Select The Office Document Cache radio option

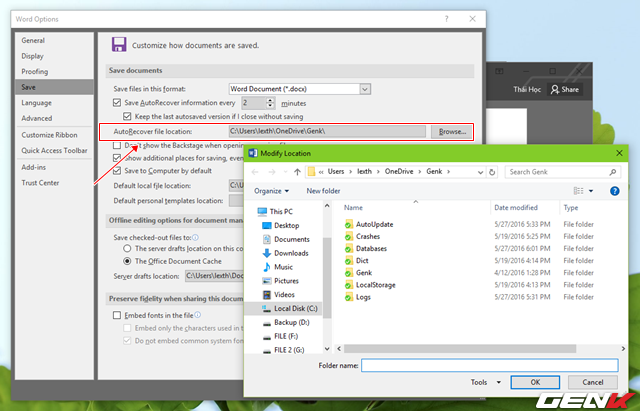[127, 261]
